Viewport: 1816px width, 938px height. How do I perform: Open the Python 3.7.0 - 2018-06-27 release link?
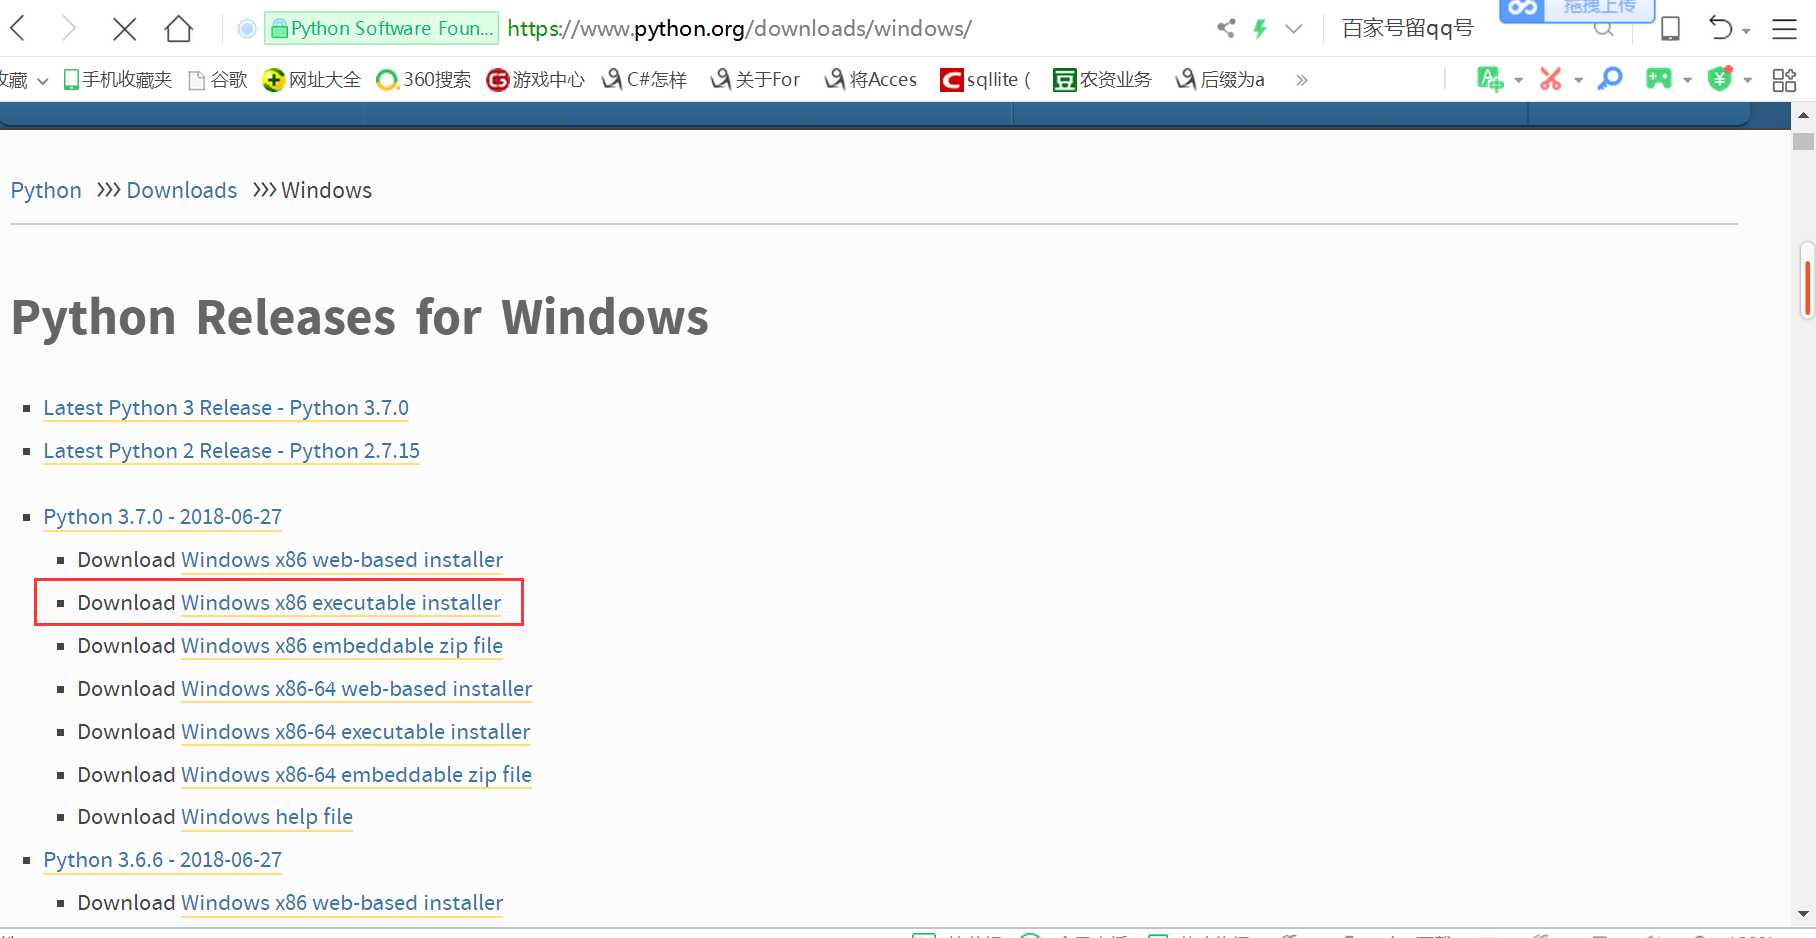point(163,517)
